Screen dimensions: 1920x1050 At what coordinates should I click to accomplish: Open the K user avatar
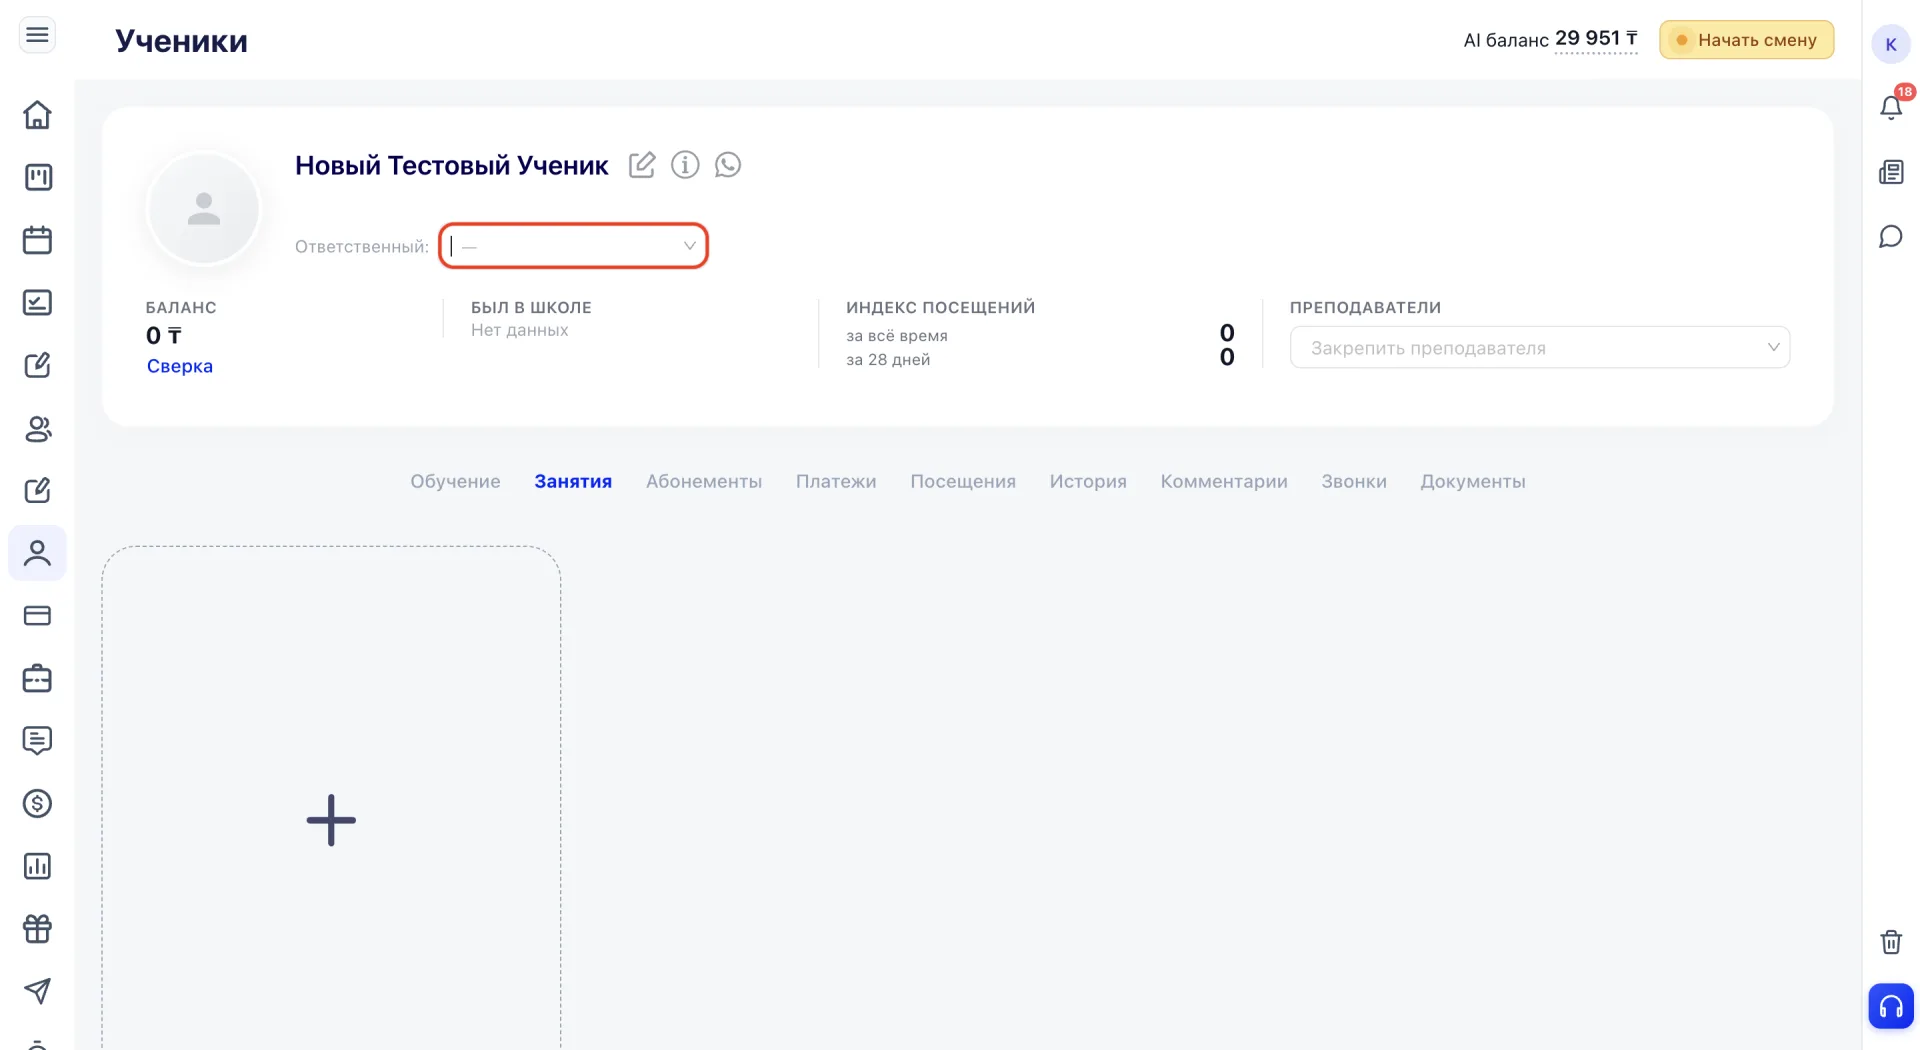tap(1890, 44)
